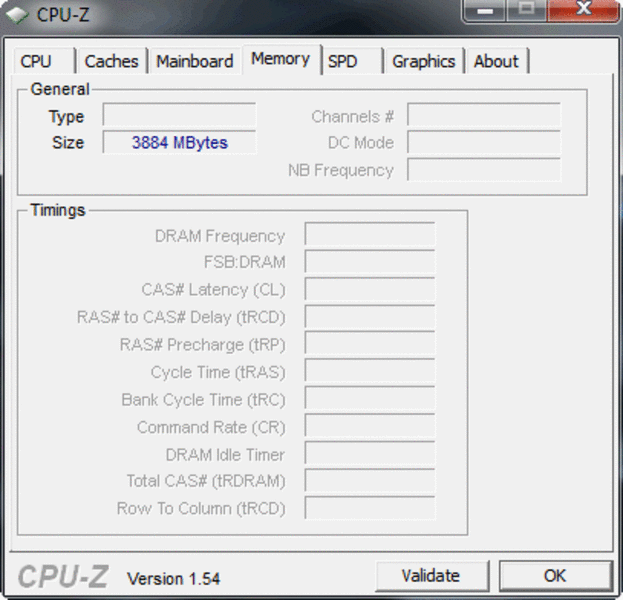The image size is (623, 600).
Task: Click the Total CAS# (tRDRAM) field
Action: tap(370, 481)
